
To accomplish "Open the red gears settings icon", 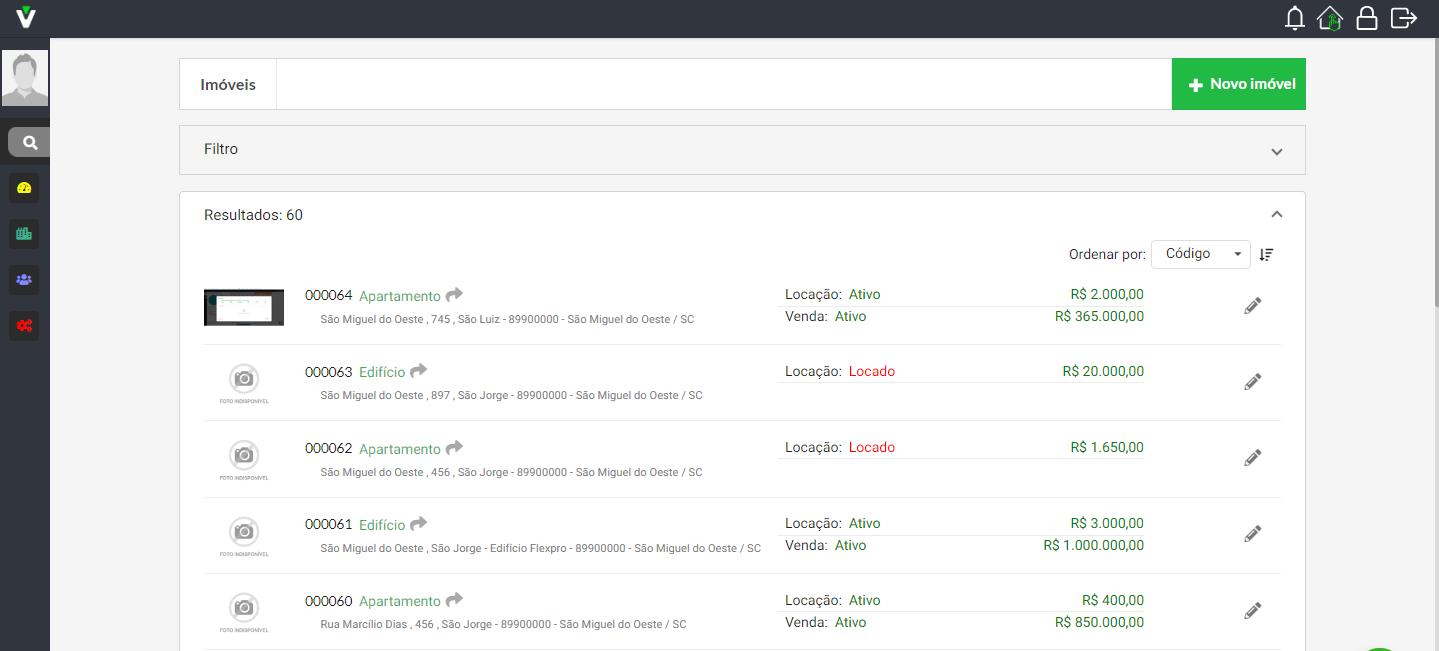I will (x=24, y=325).
